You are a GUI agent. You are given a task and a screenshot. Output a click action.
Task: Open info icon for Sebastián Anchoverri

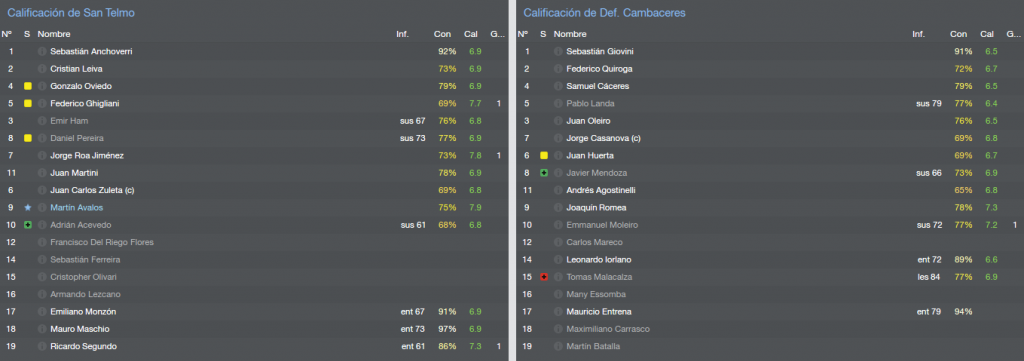42,51
